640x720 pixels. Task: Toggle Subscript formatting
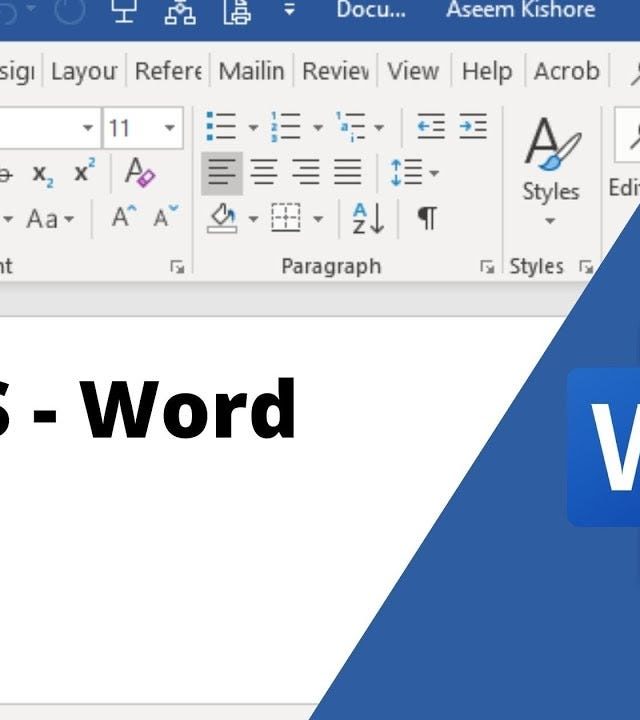(x=43, y=174)
